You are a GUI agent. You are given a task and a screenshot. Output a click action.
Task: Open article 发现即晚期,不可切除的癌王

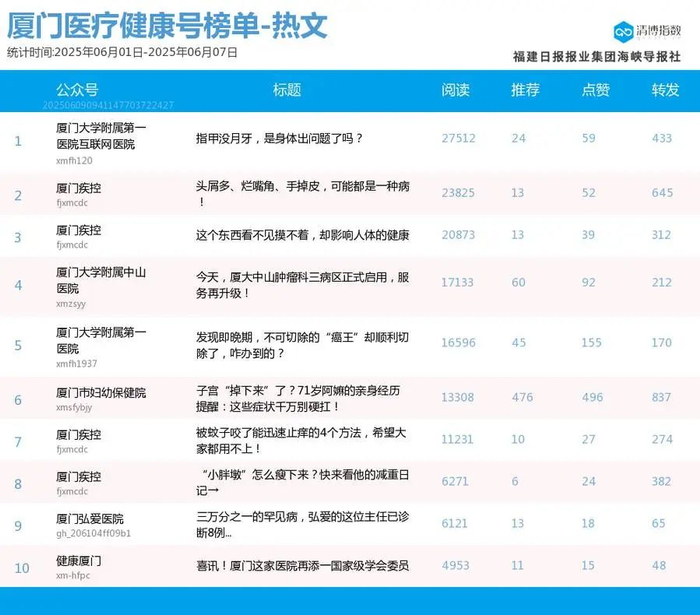tap(302, 345)
